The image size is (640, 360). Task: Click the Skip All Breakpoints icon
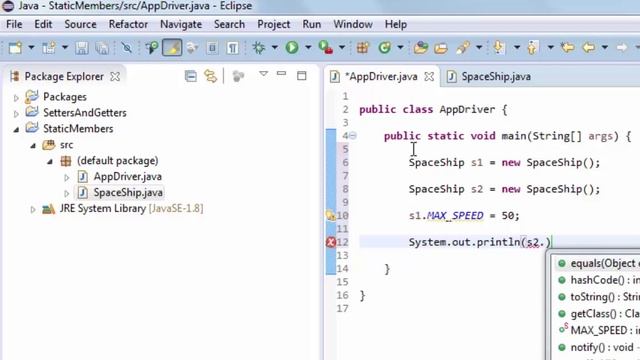[127, 48]
